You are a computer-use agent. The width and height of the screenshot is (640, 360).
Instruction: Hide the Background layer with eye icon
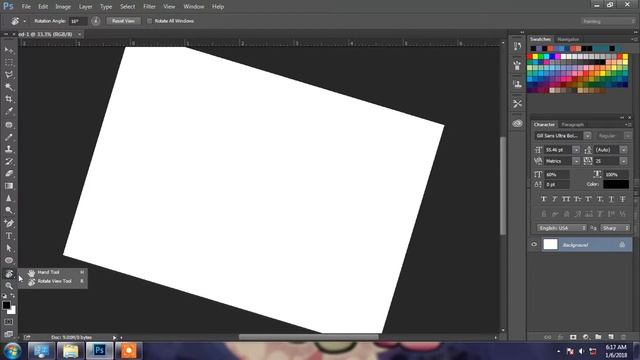[534, 244]
